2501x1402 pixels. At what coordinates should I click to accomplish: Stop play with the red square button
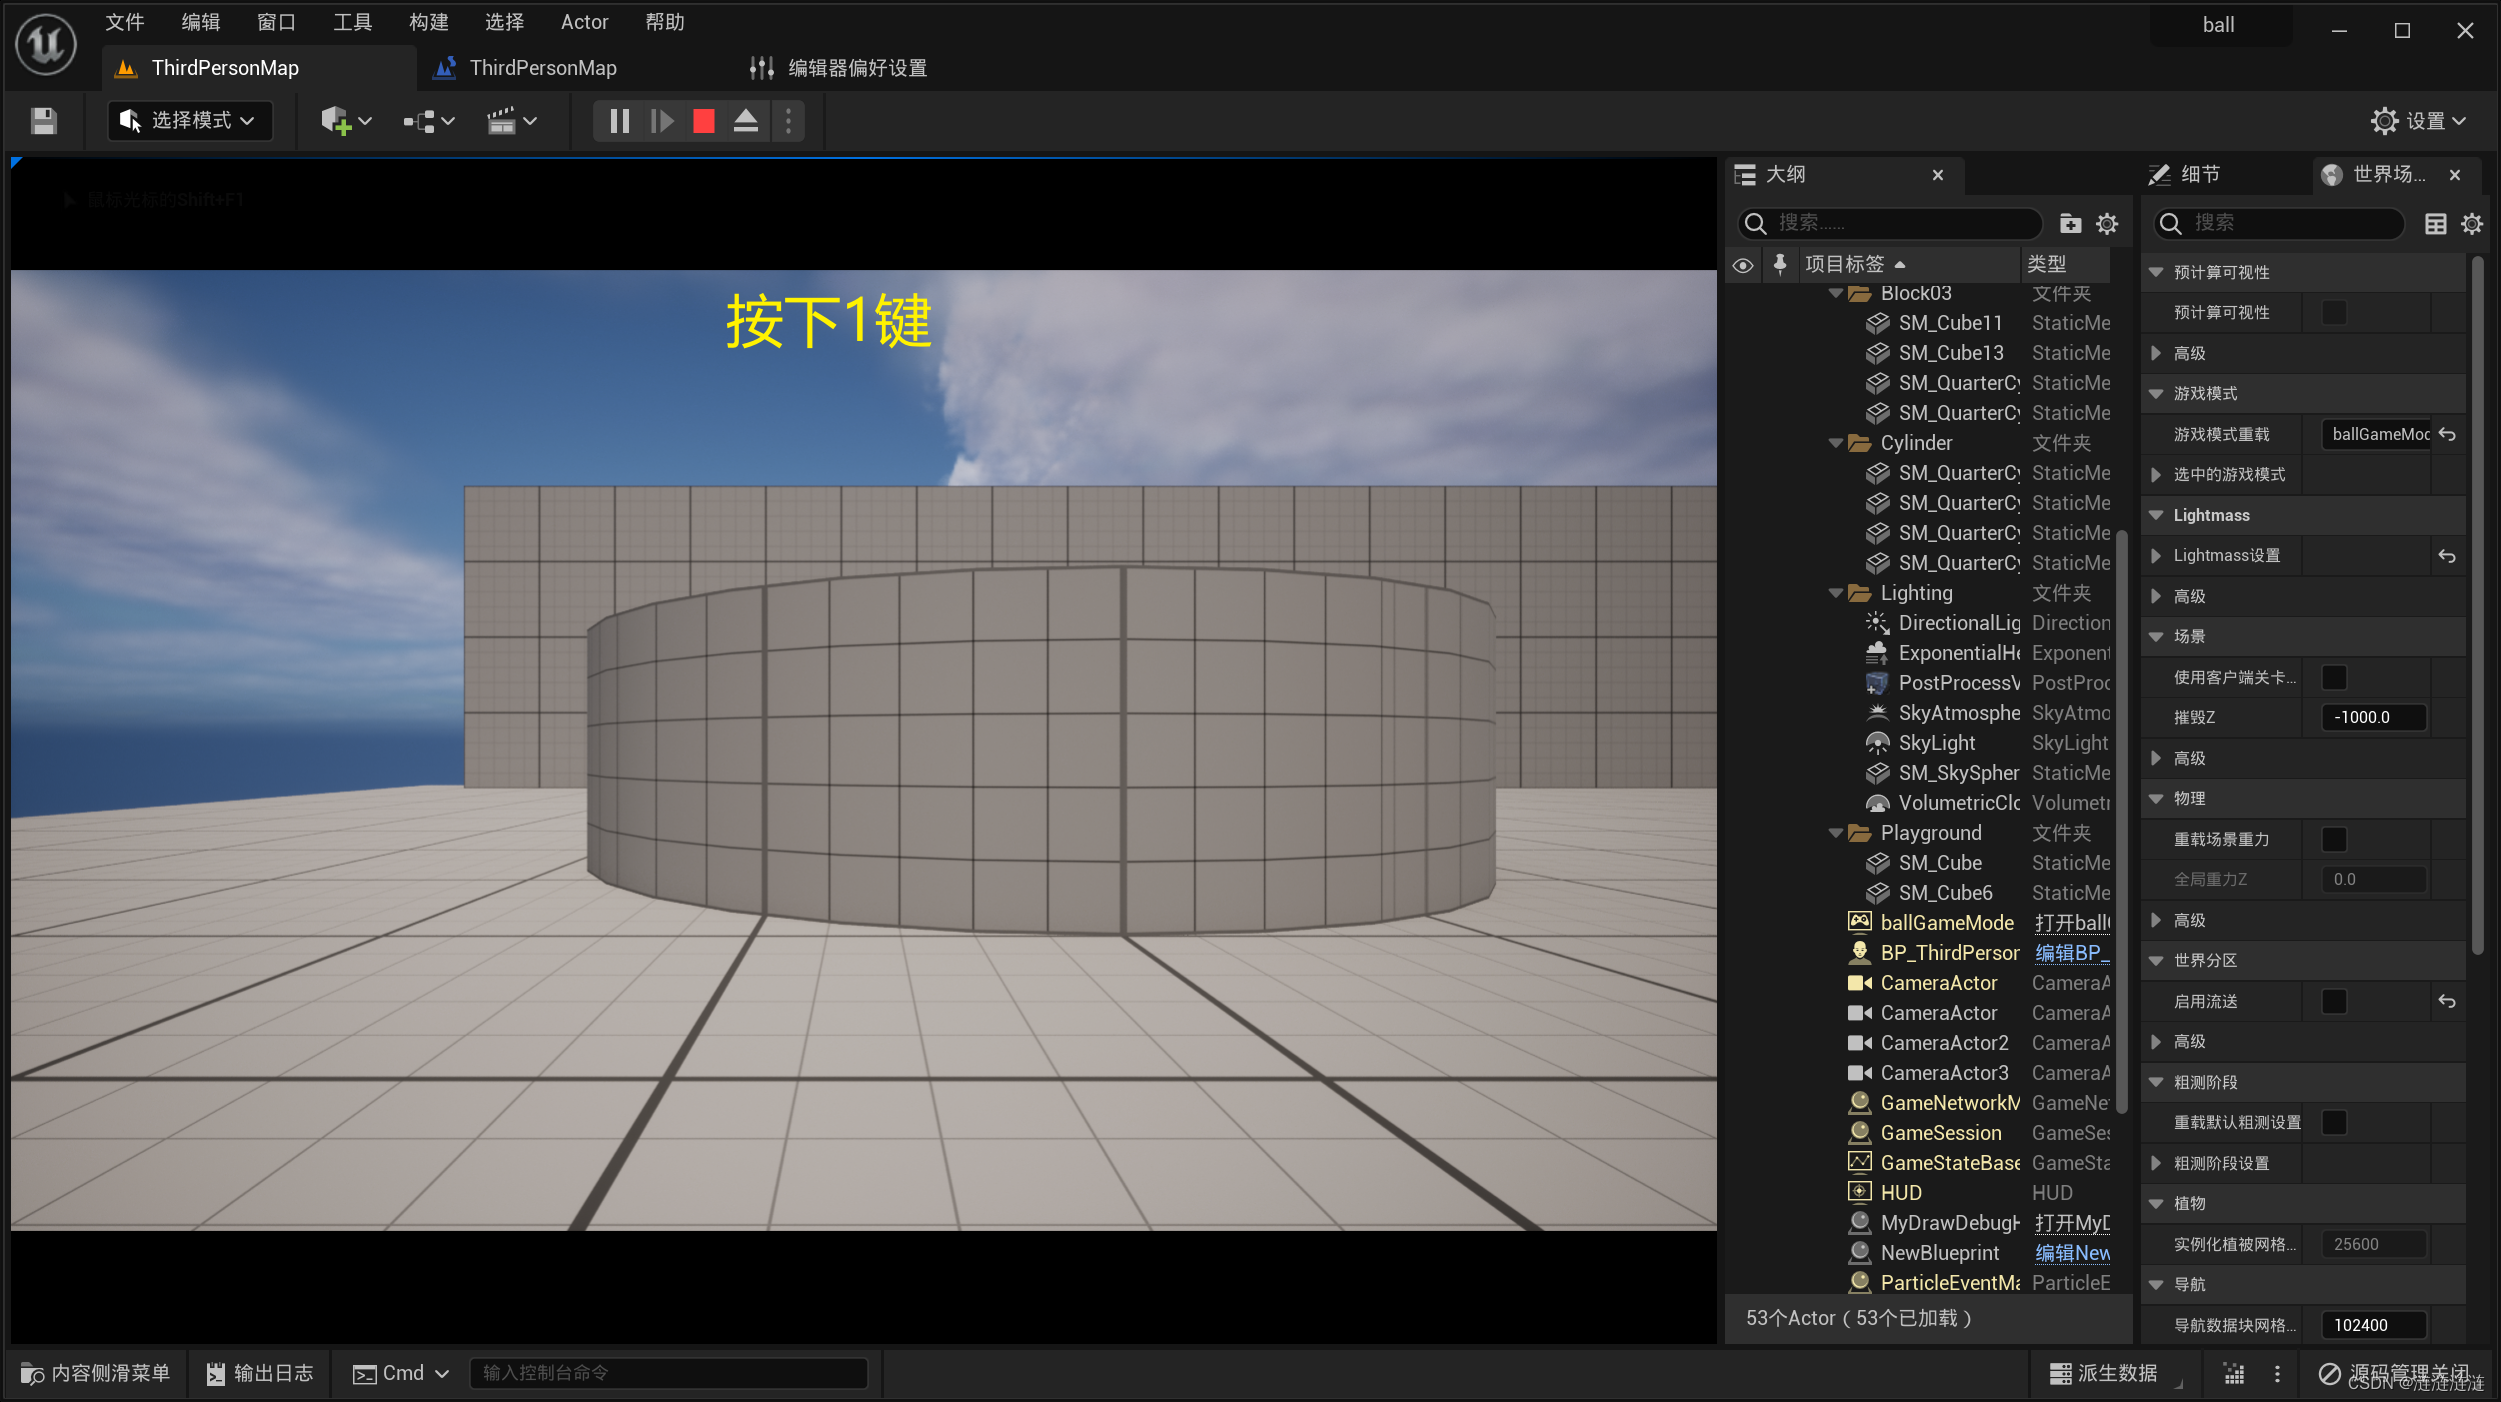704,121
